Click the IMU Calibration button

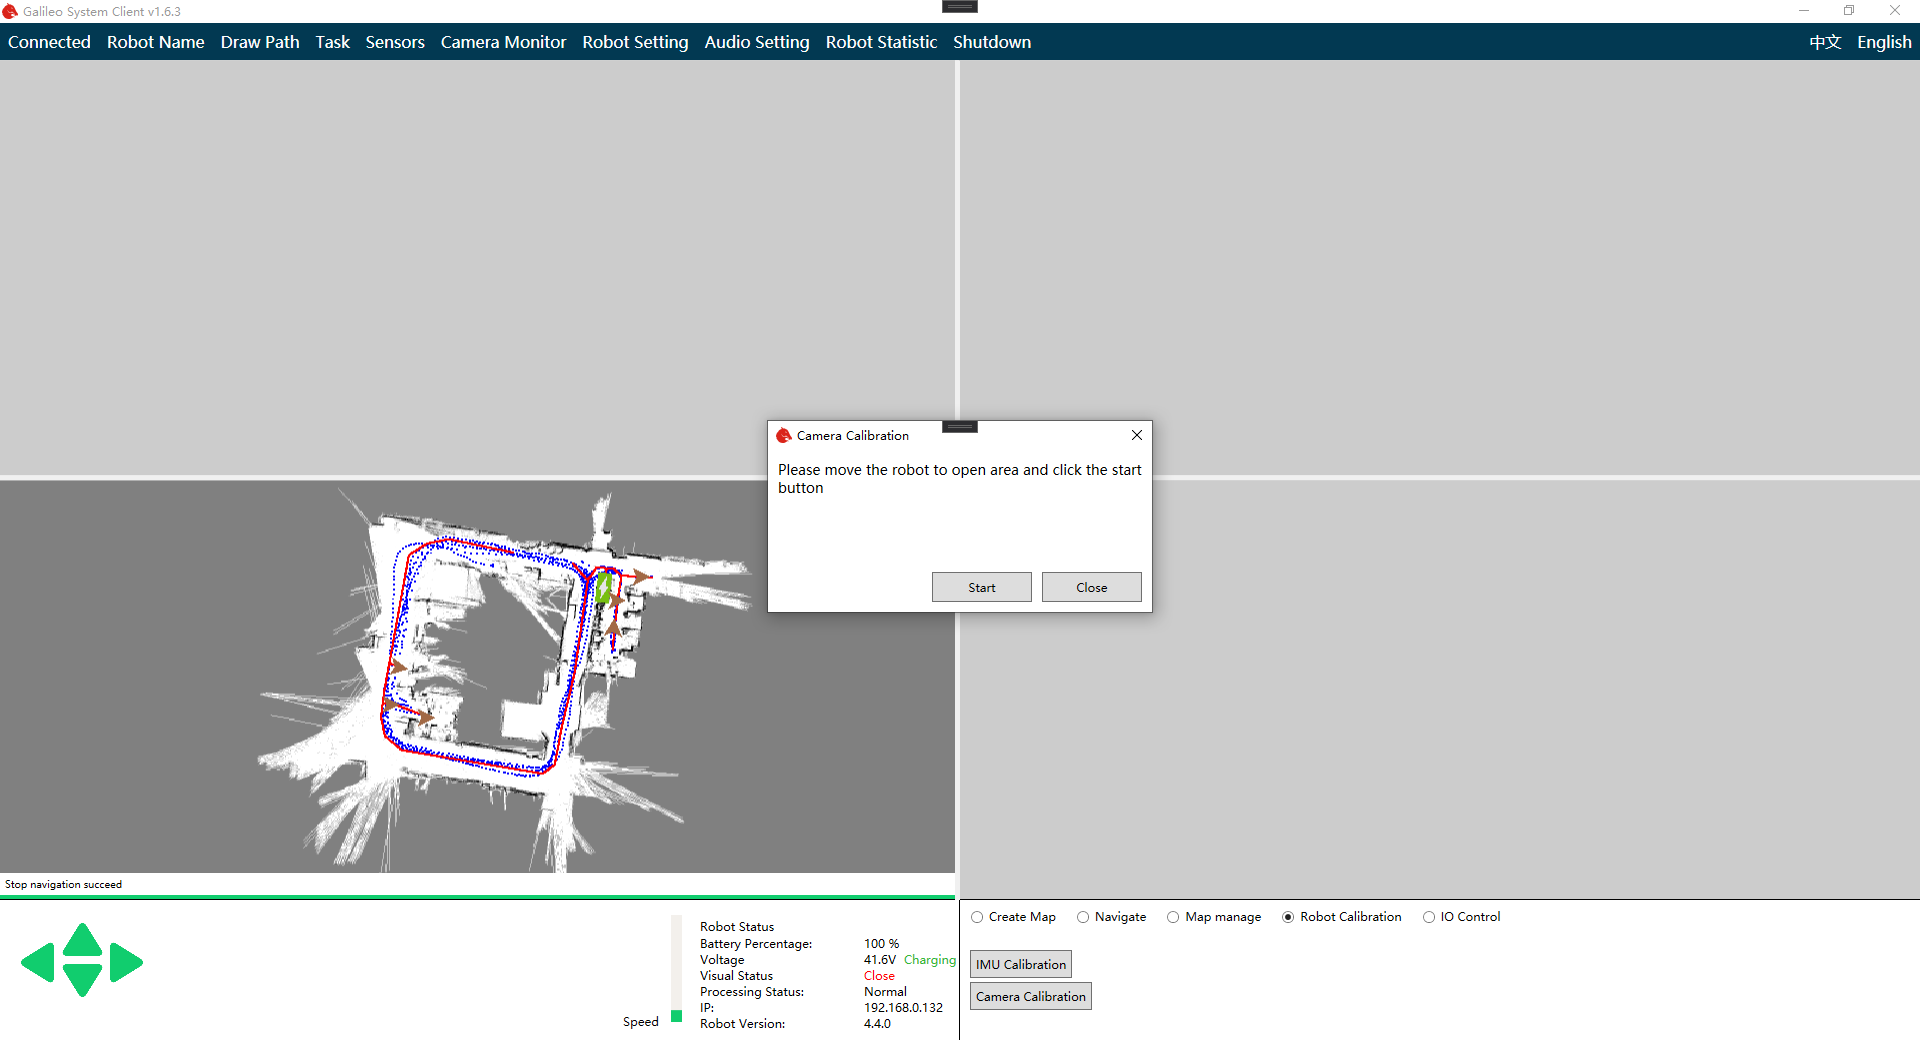click(x=1020, y=964)
